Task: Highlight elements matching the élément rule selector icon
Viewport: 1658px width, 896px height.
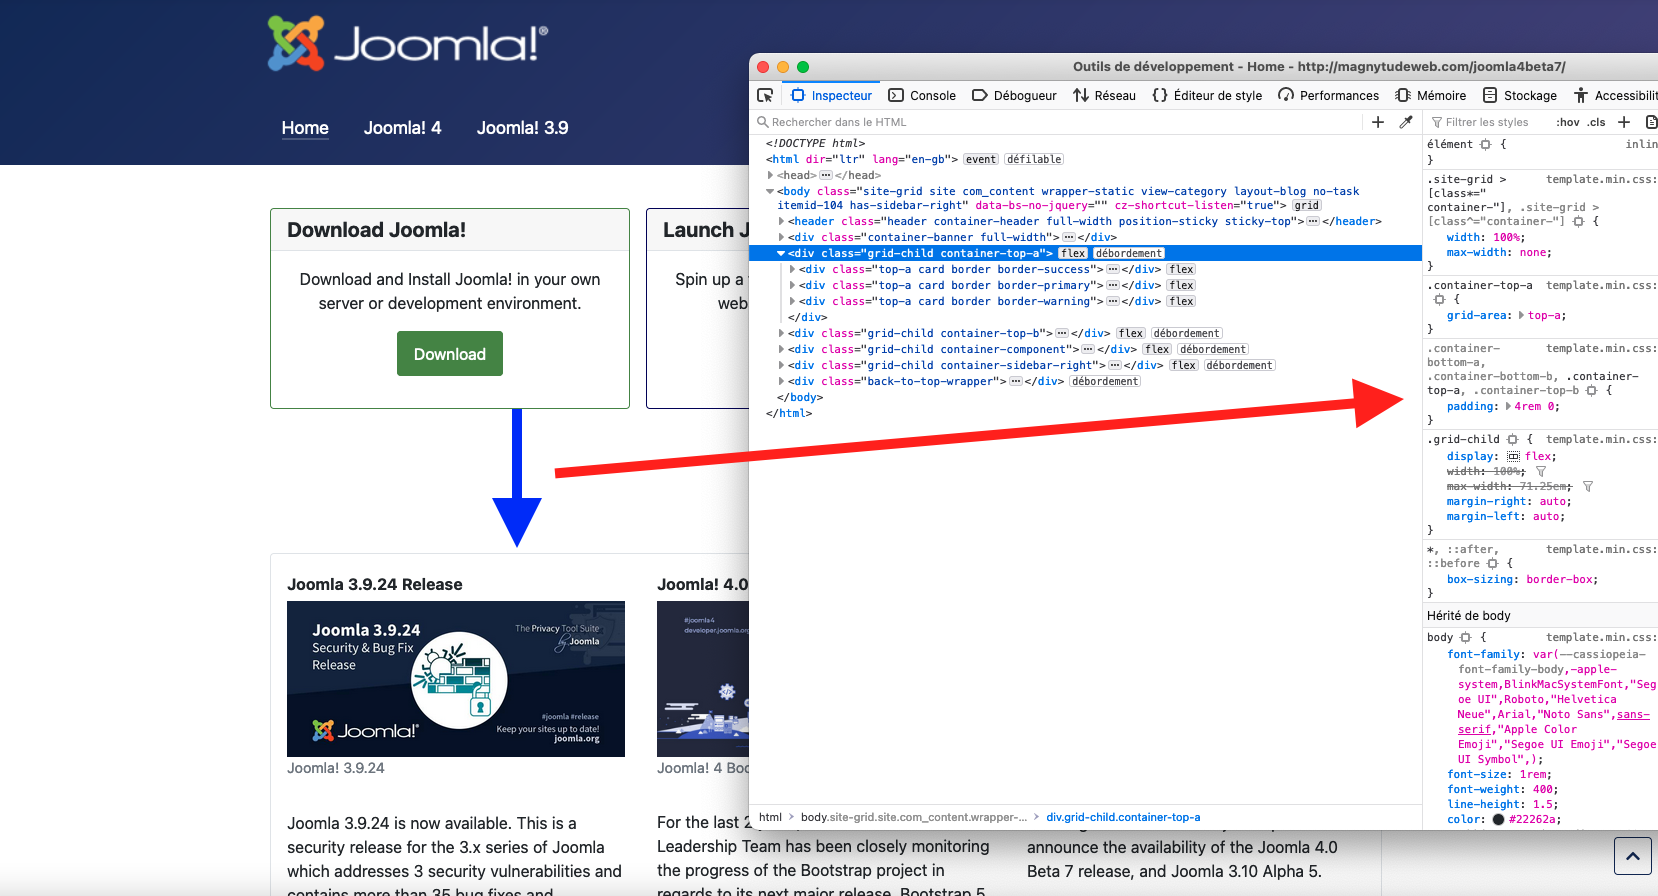Action: 1485,144
